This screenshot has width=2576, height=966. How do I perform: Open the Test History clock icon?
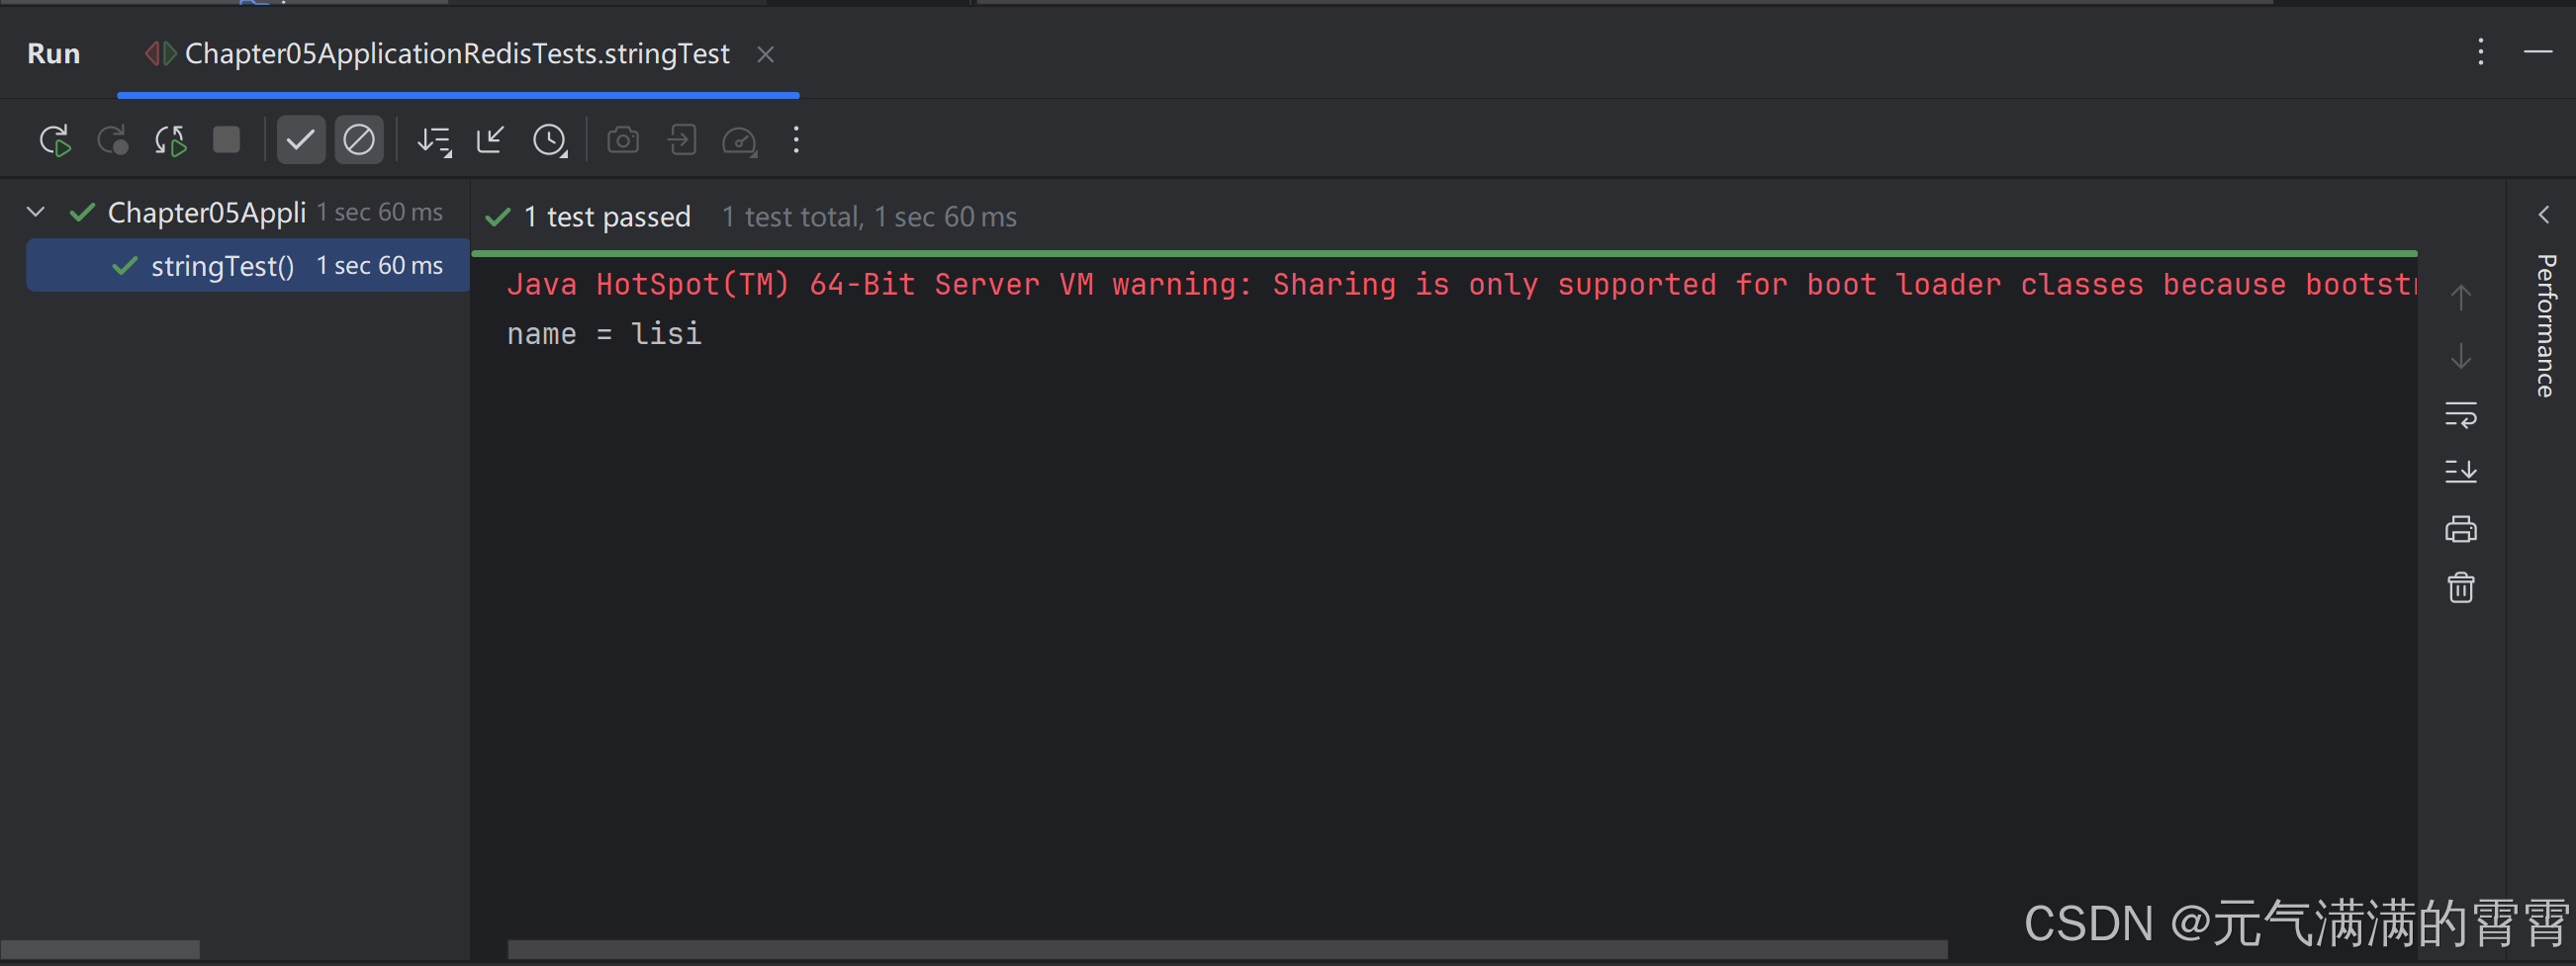(551, 140)
